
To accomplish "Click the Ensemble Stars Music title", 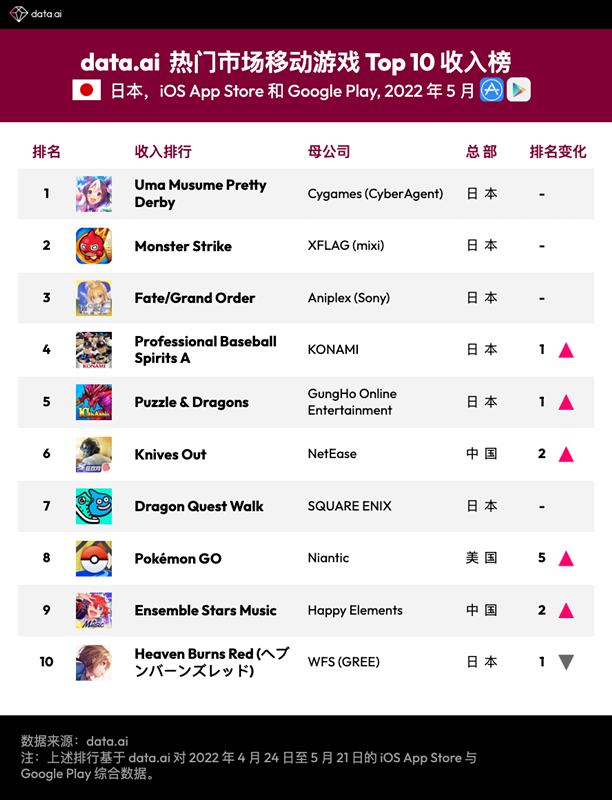I will [x=207, y=610].
